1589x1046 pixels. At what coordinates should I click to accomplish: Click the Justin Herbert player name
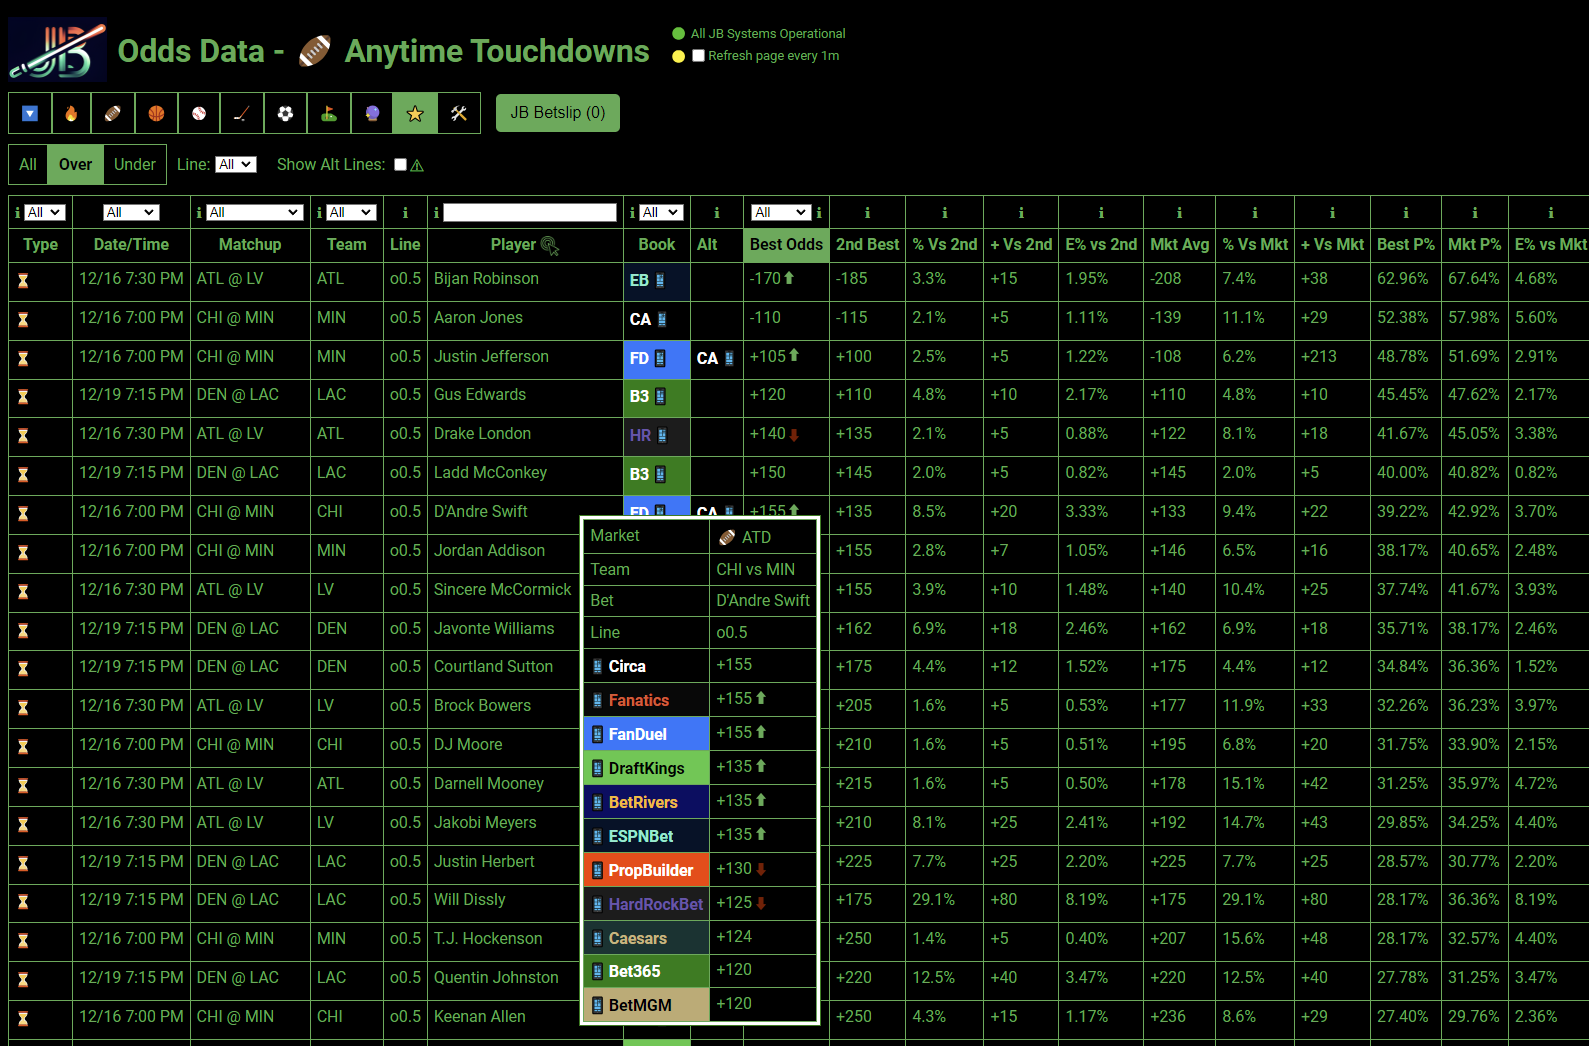(484, 862)
